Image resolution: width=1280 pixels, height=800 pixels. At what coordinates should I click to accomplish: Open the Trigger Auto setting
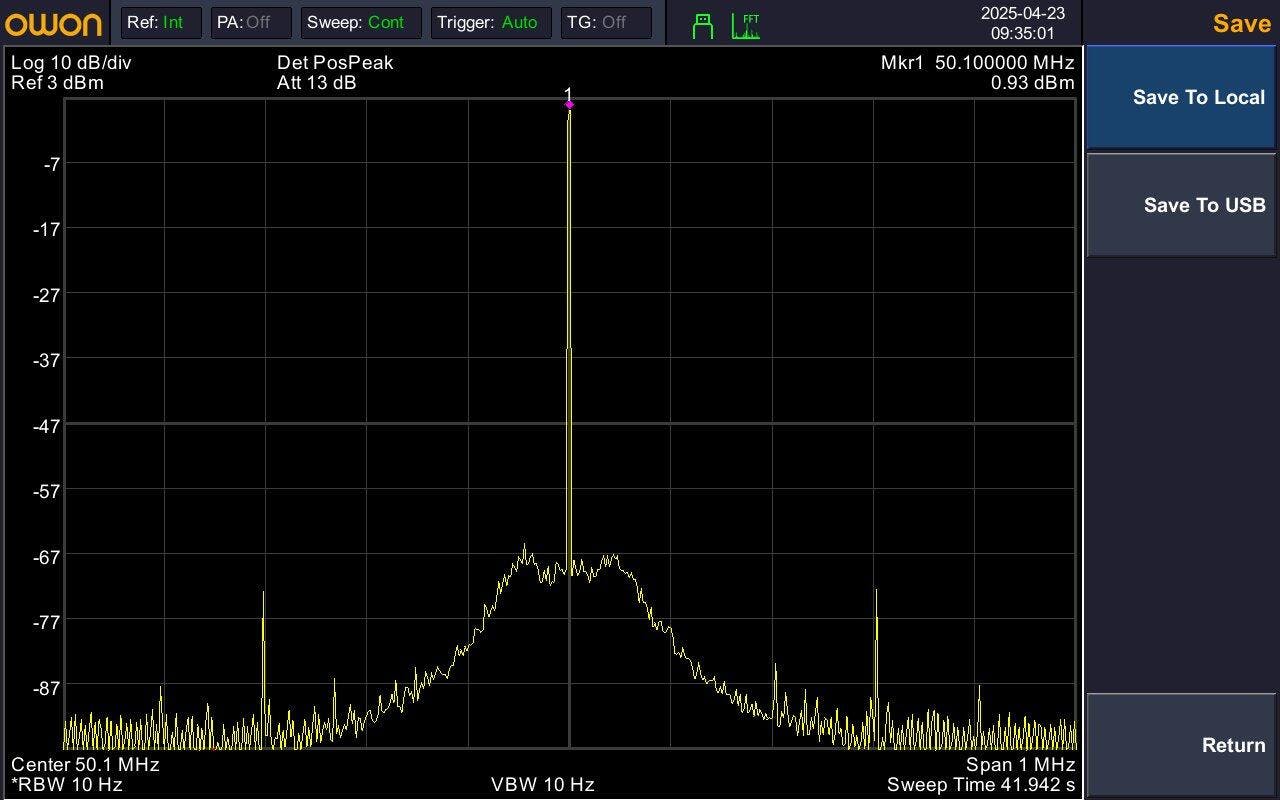(x=490, y=22)
